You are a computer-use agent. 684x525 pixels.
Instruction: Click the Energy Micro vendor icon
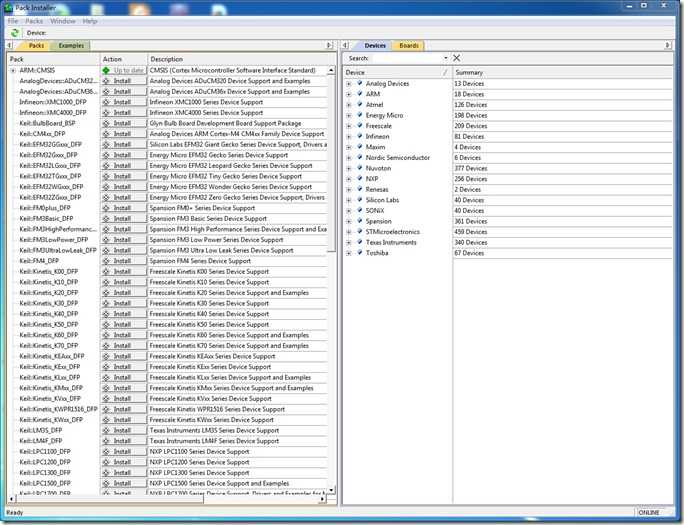[360, 115]
